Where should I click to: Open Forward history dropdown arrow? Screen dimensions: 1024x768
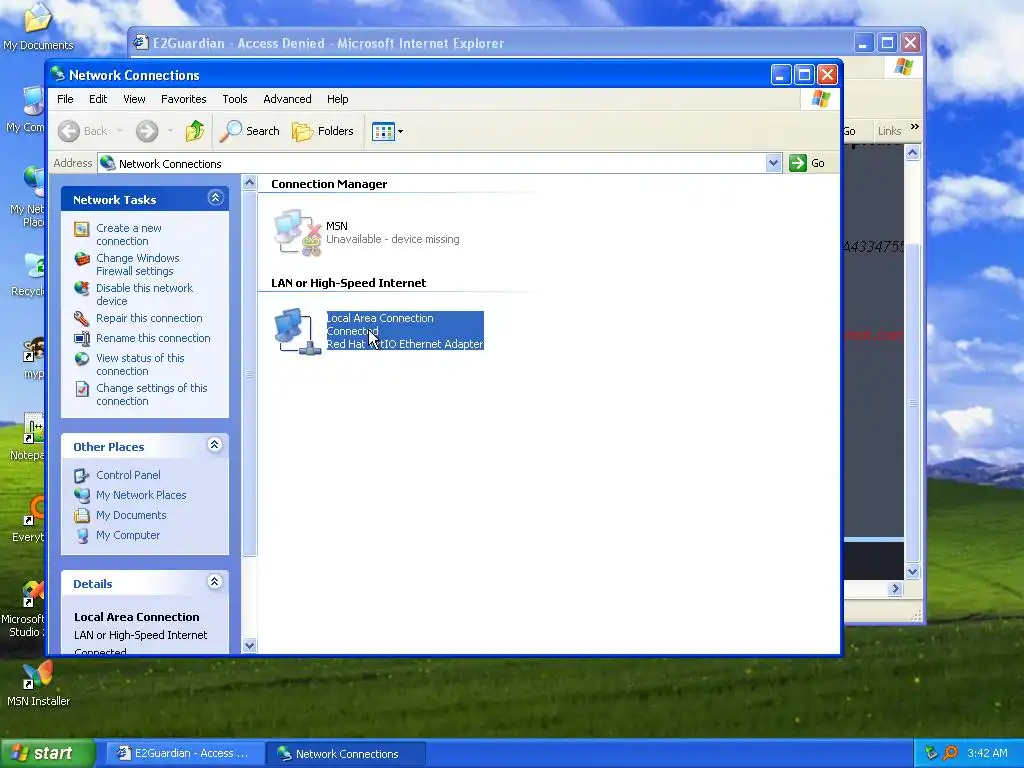coord(170,131)
